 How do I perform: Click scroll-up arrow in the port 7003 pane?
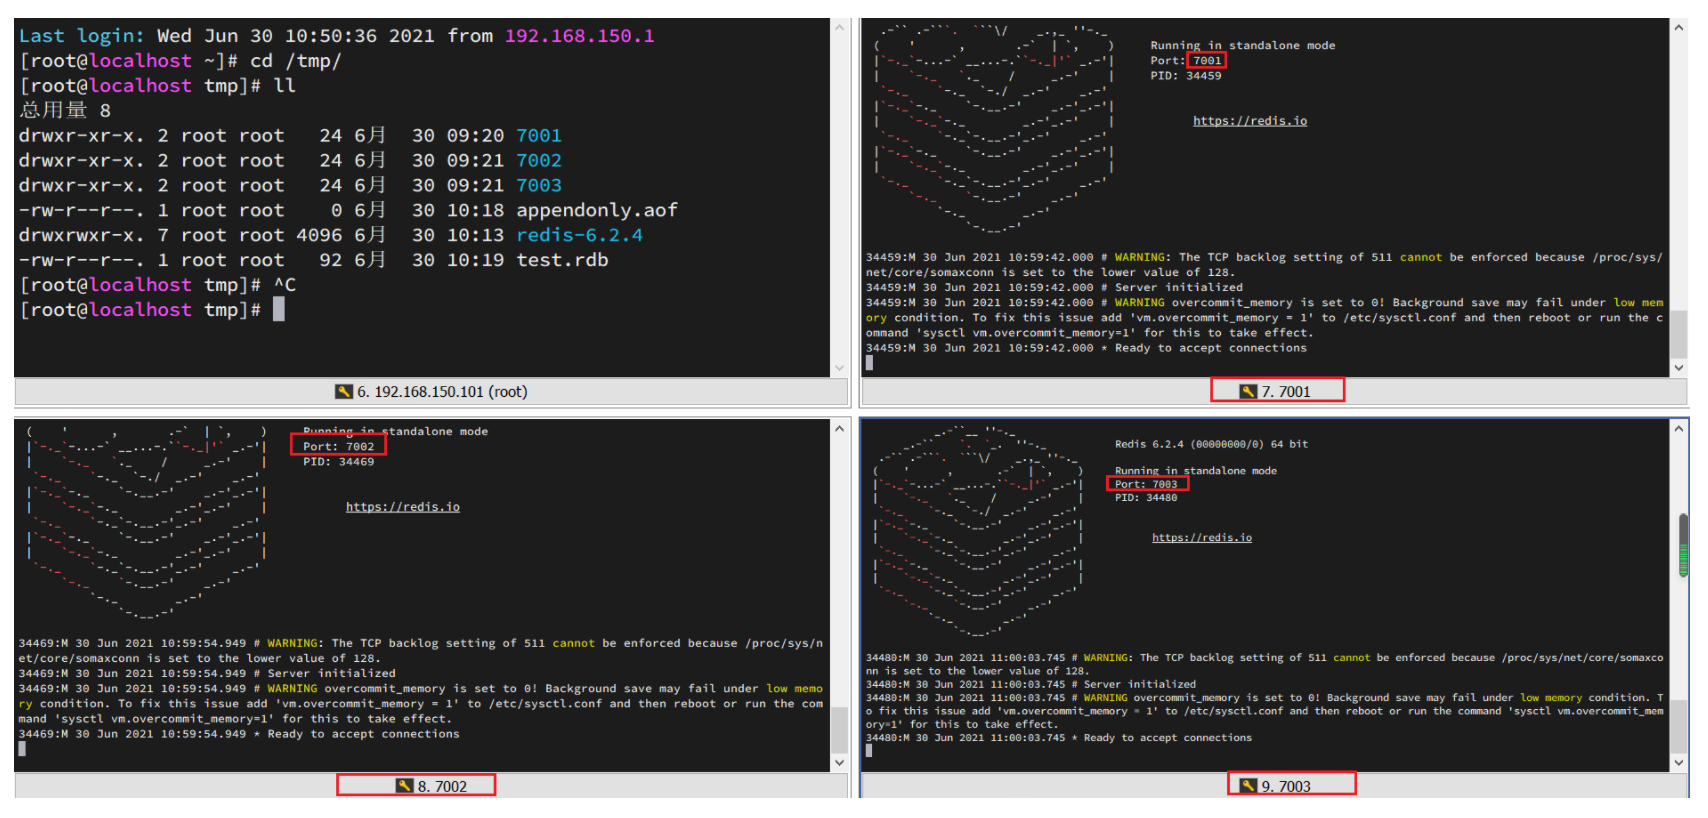click(1679, 429)
